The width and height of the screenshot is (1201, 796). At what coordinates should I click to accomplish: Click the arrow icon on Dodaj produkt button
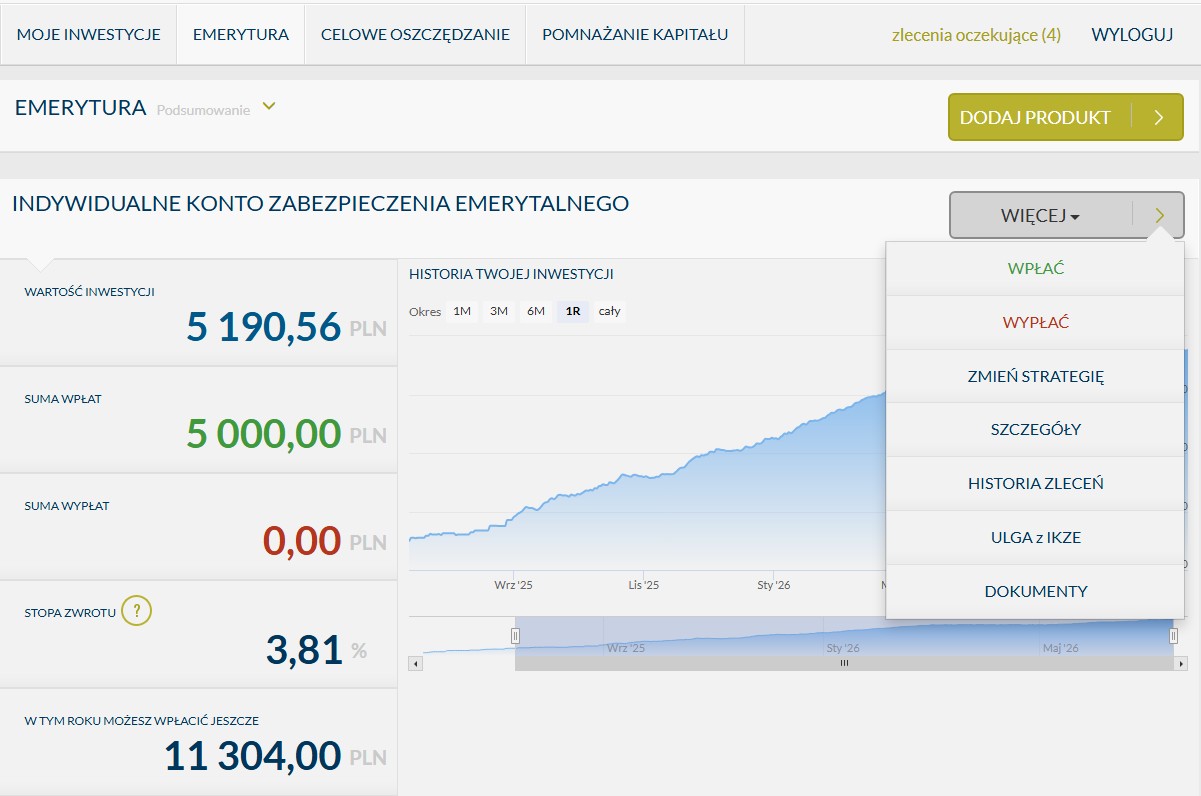(x=1159, y=117)
